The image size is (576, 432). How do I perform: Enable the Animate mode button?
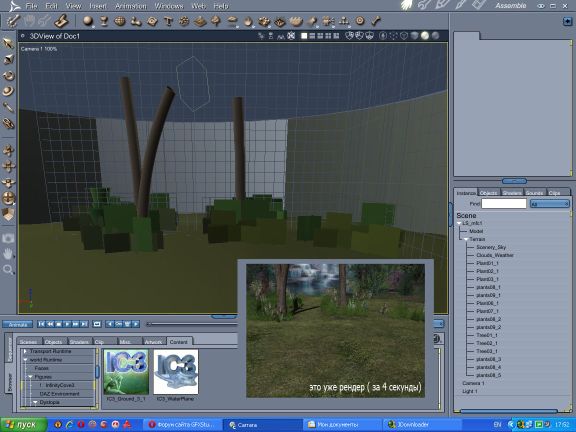pyautogui.click(x=17, y=324)
